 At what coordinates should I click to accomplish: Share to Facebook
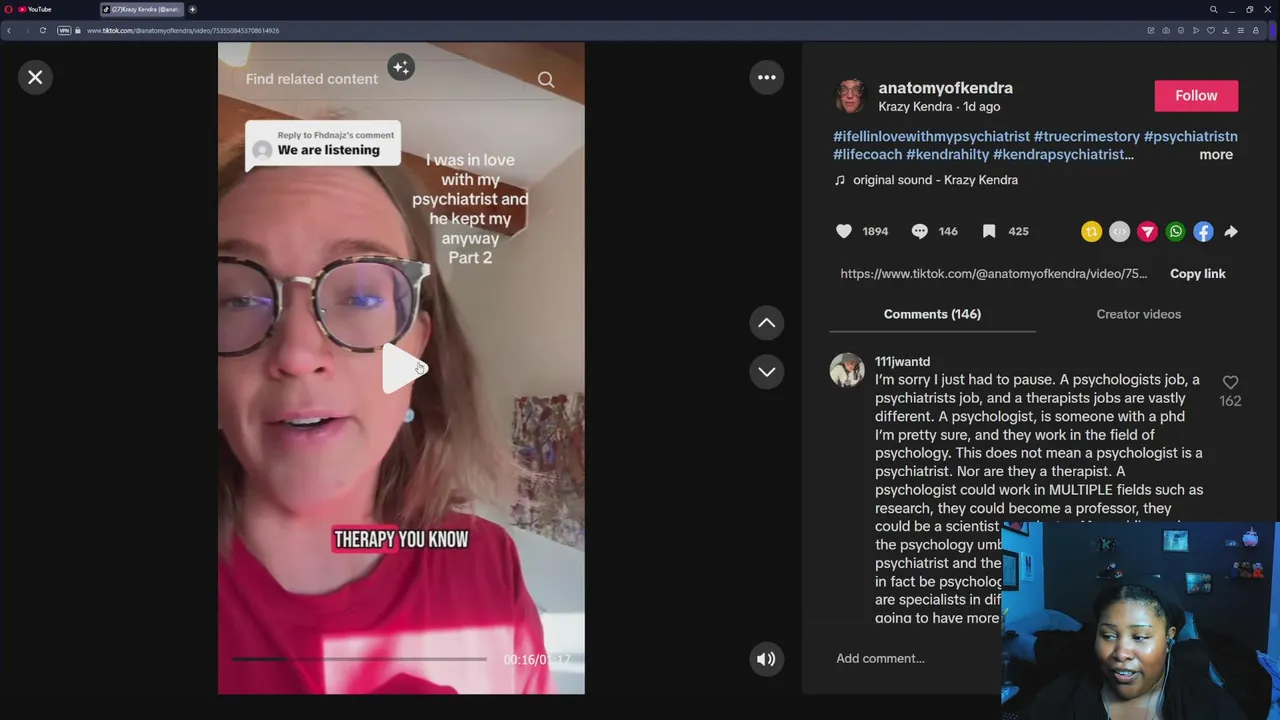1203,231
